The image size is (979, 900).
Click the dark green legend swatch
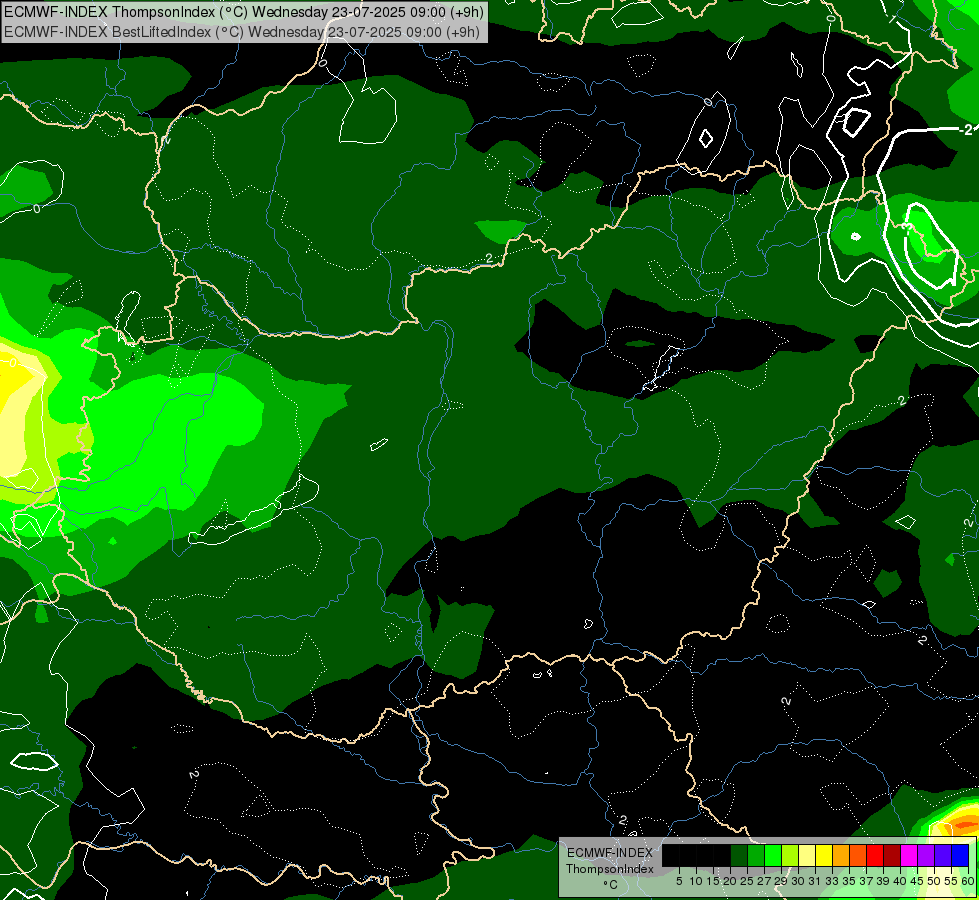click(x=739, y=855)
